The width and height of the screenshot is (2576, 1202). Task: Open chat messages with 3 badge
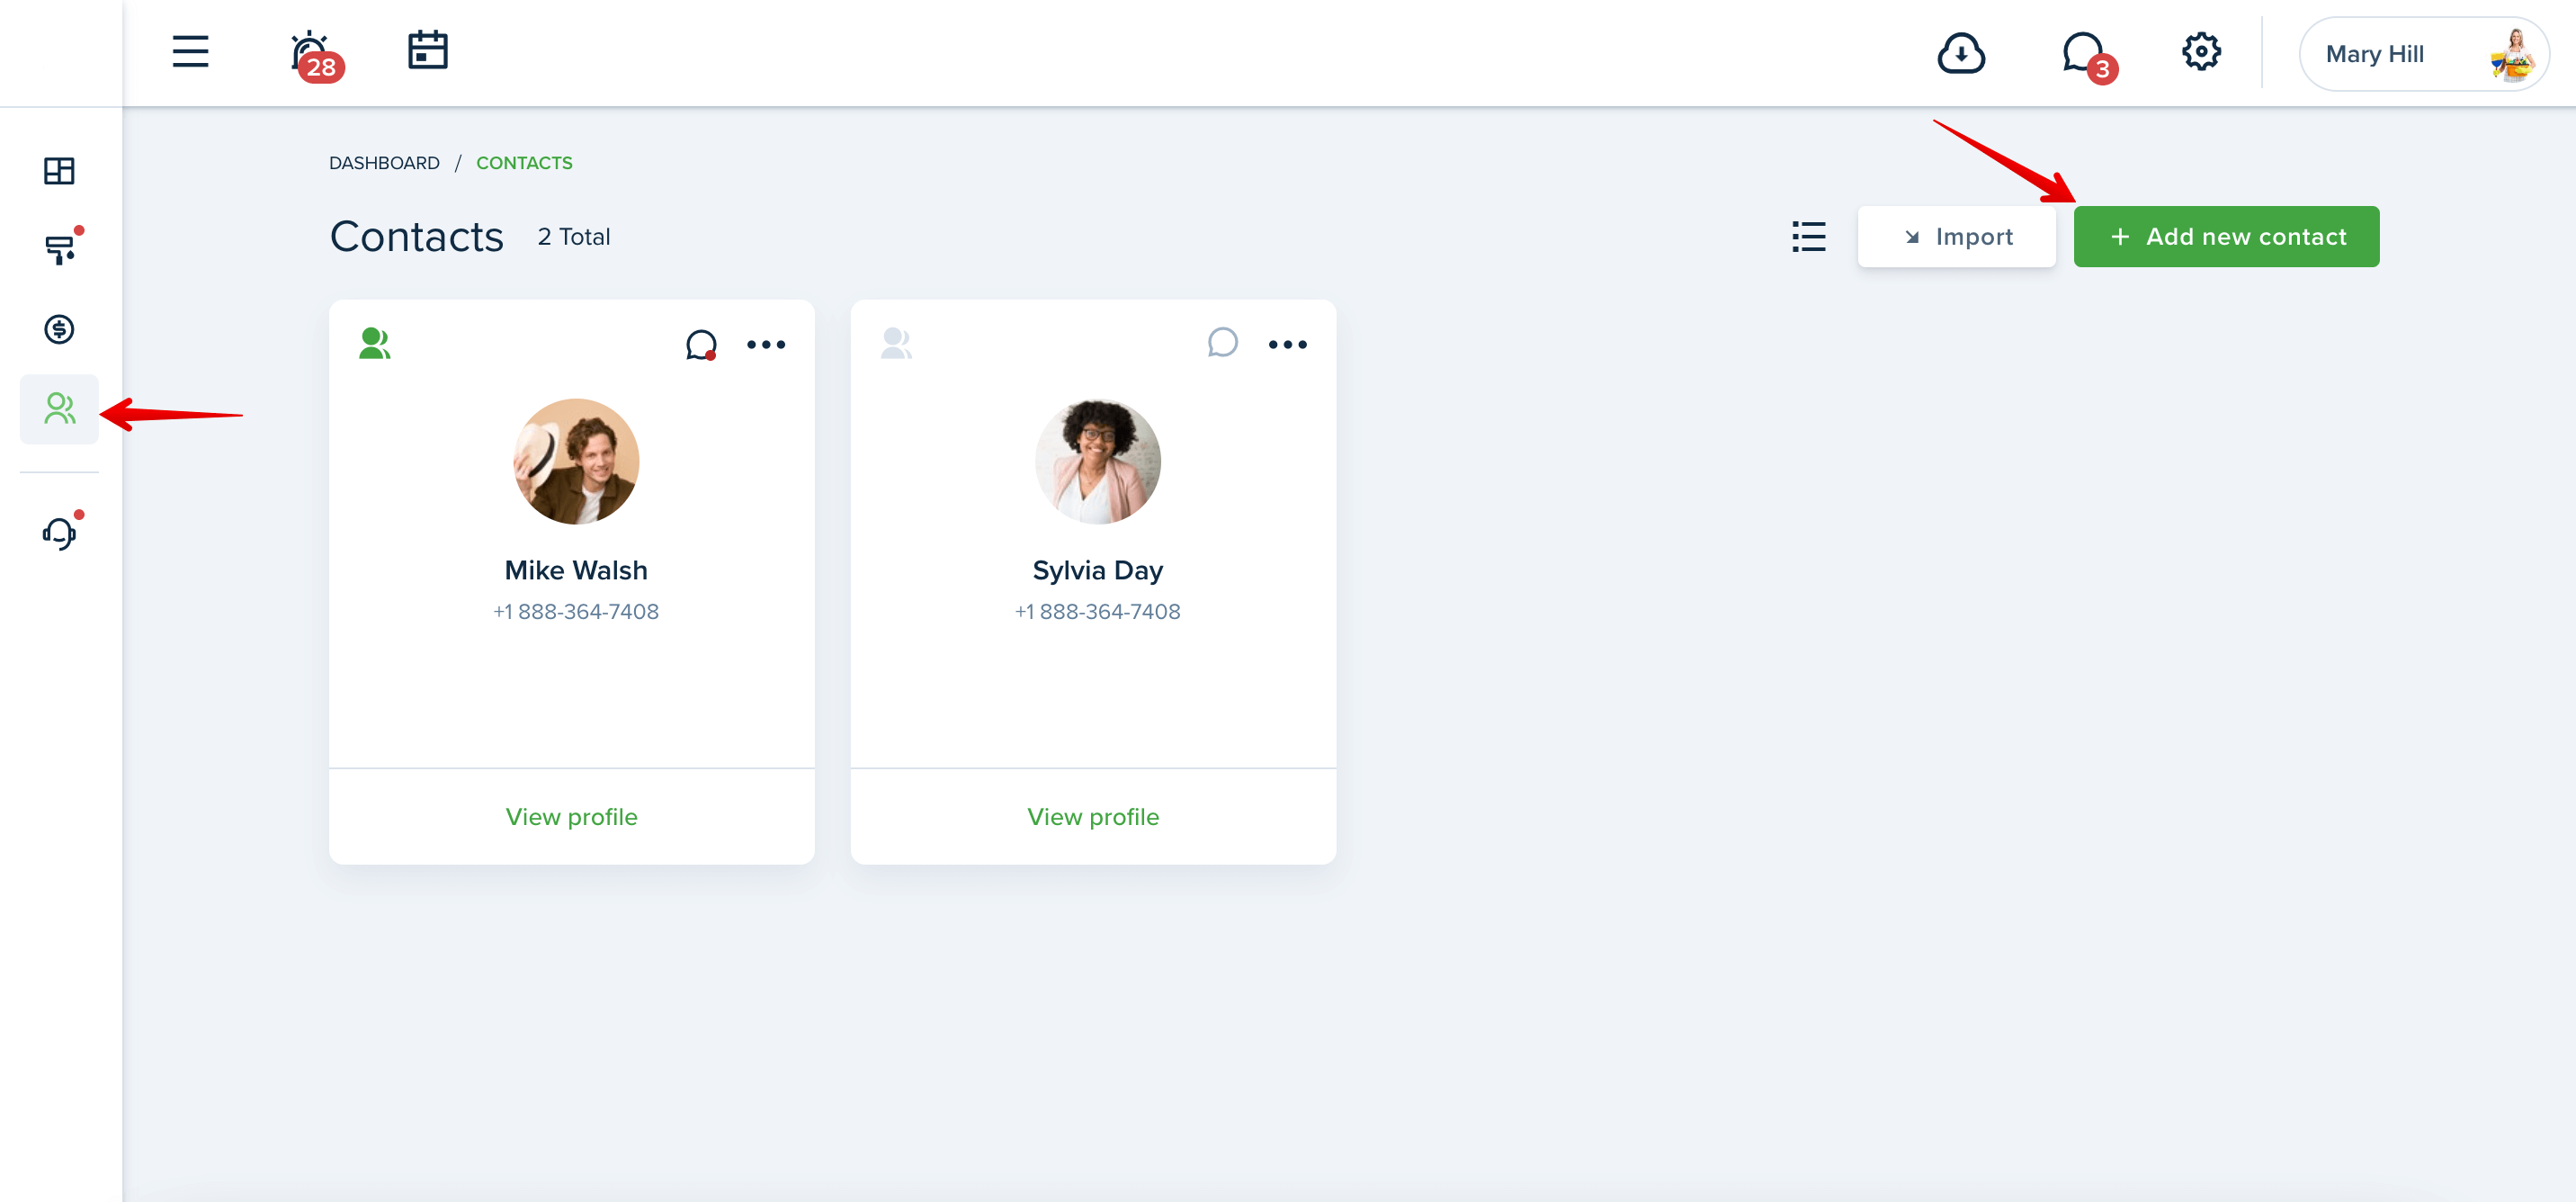(2088, 55)
